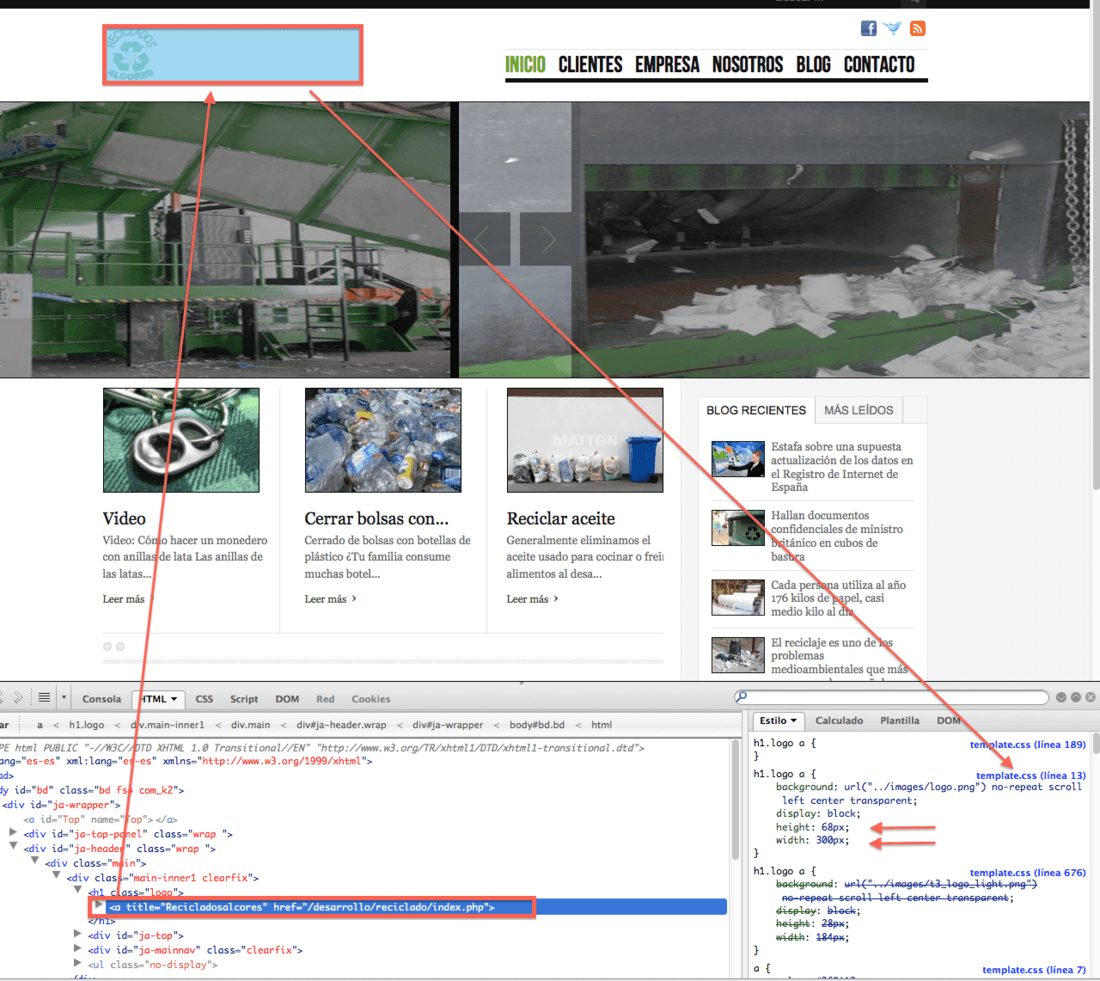Select the MÁS LEÍDOS tab
Image resolution: width=1100 pixels, height=981 pixels.
tap(859, 411)
